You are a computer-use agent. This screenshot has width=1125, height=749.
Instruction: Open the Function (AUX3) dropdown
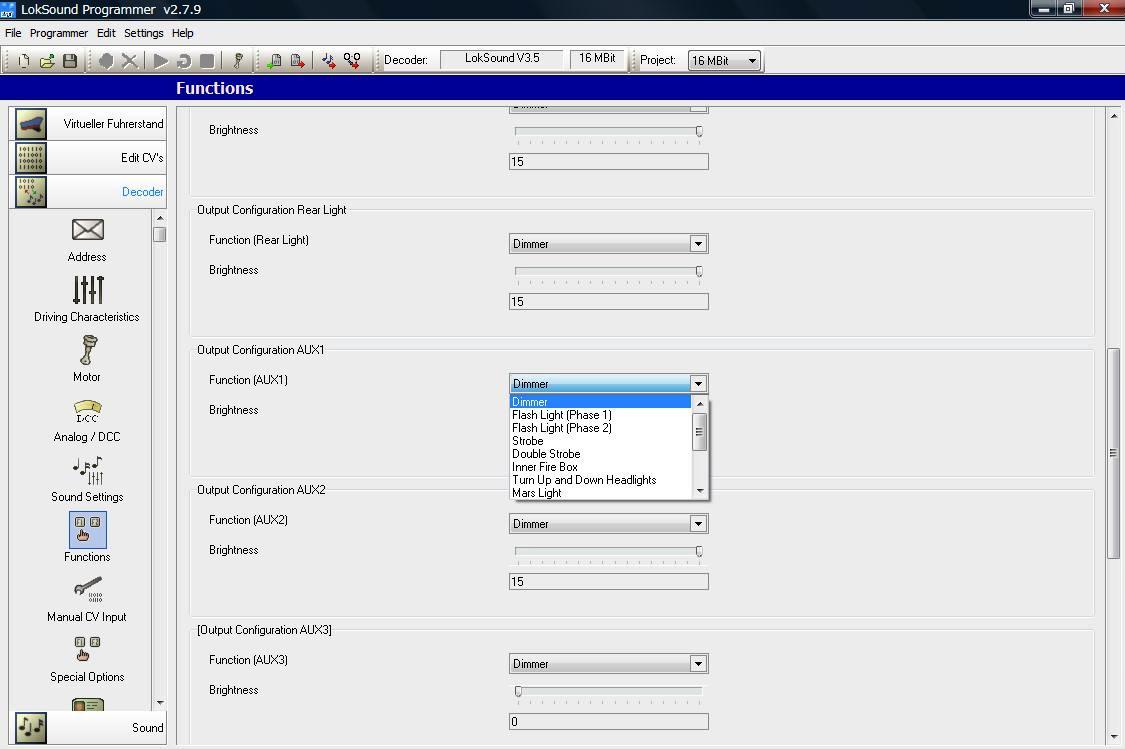[x=608, y=664]
